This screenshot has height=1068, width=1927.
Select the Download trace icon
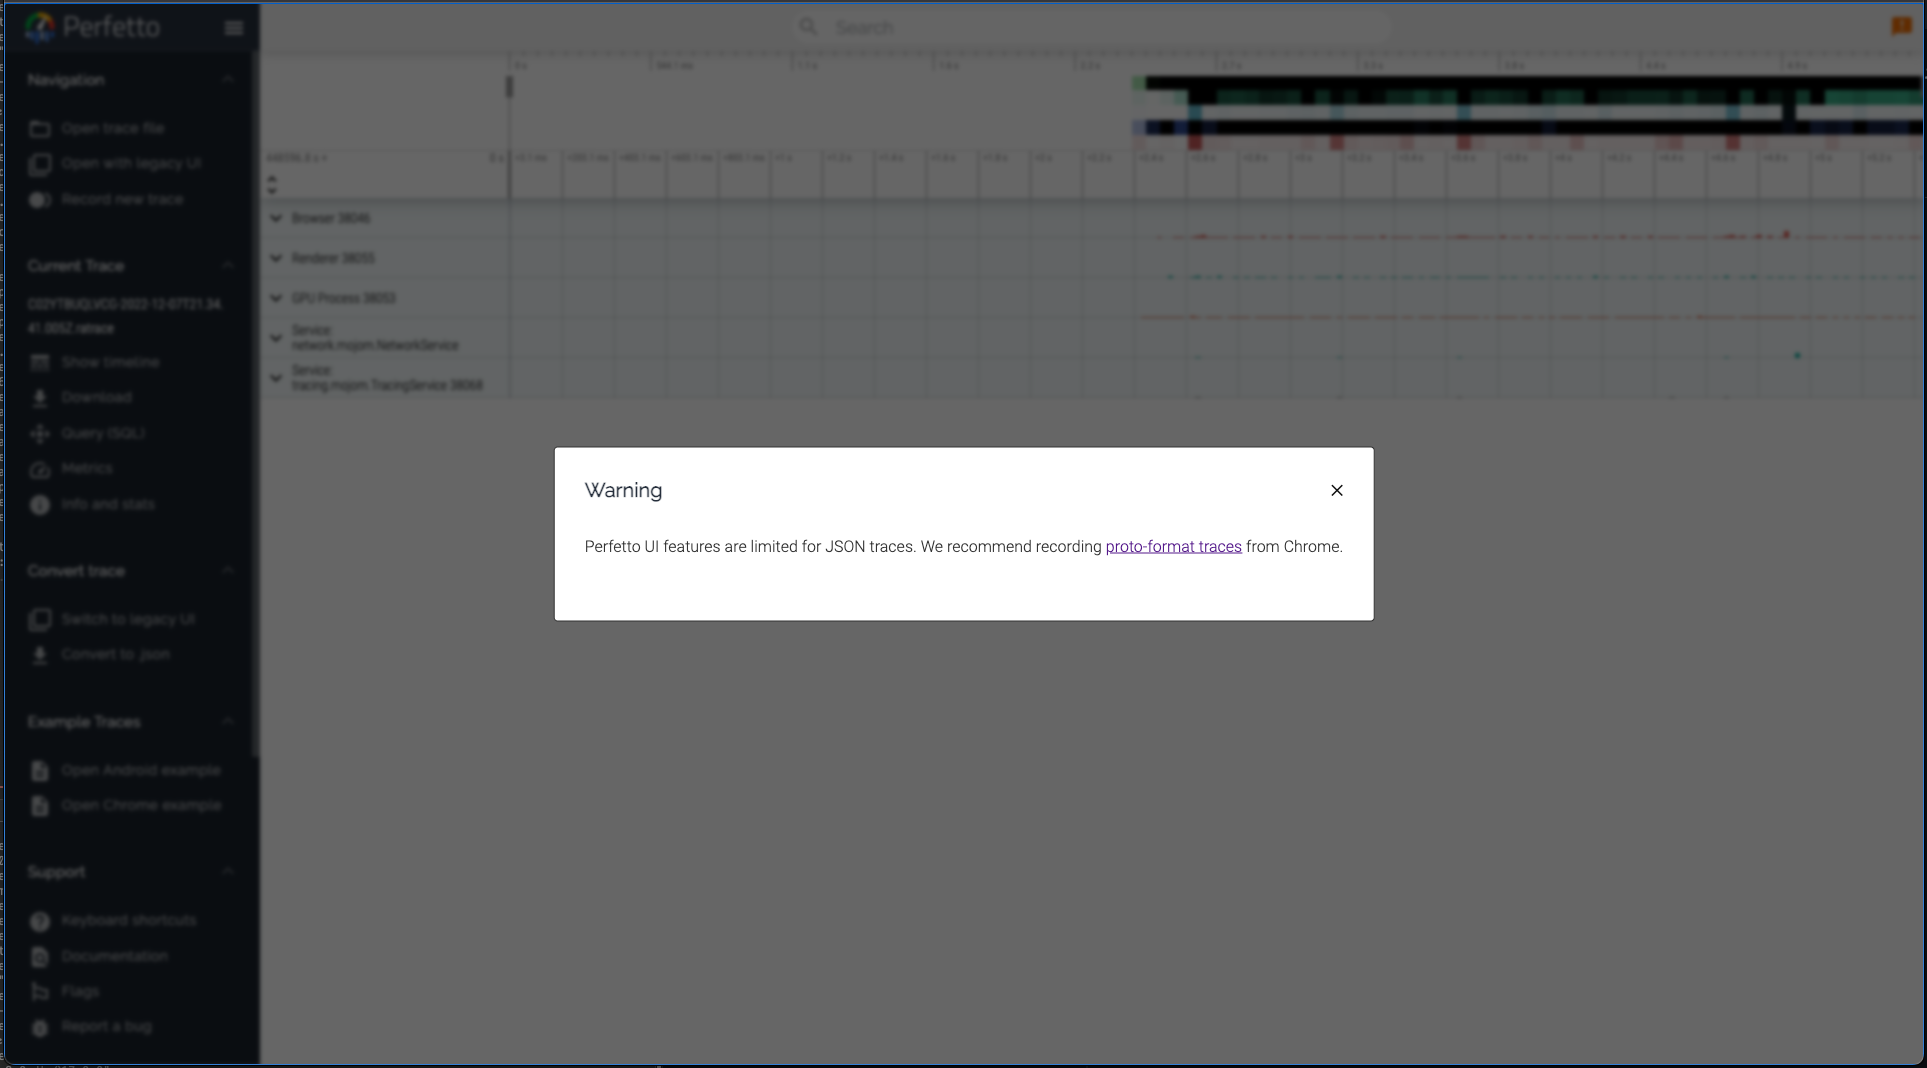(40, 397)
